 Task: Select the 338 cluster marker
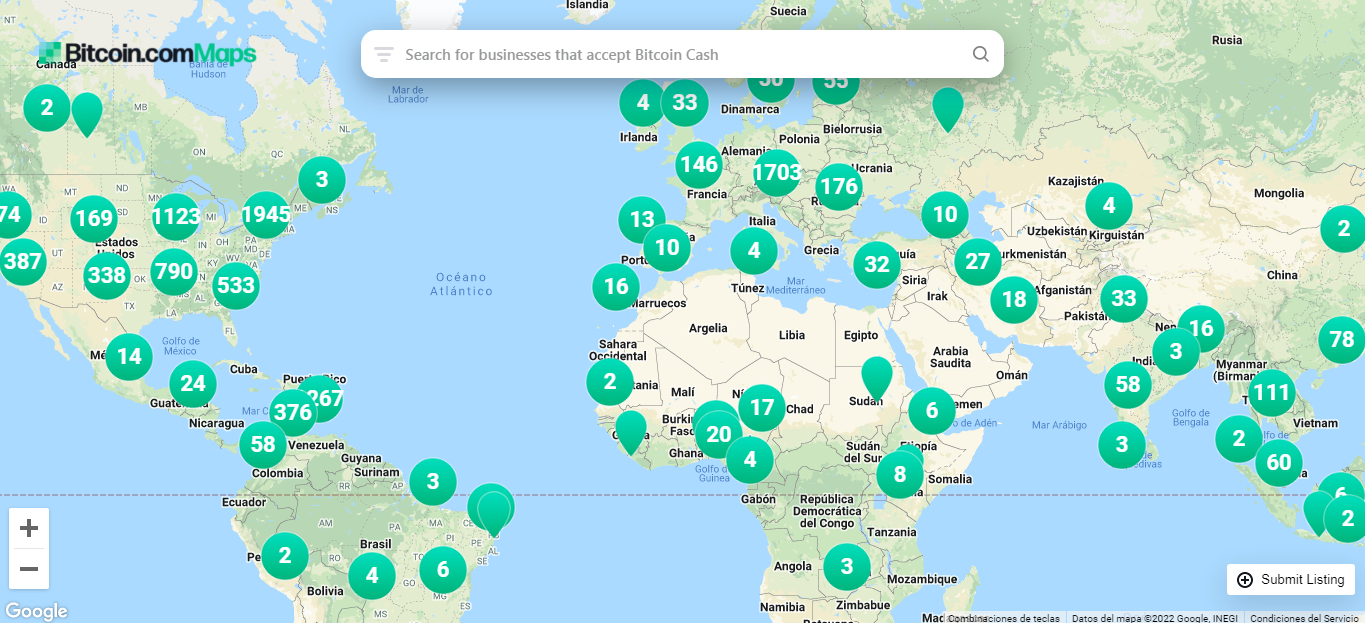pos(107,275)
